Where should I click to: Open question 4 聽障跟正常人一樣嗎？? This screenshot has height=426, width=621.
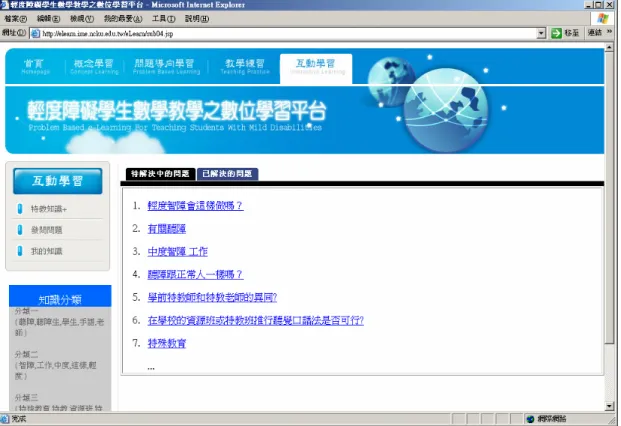pos(195,274)
